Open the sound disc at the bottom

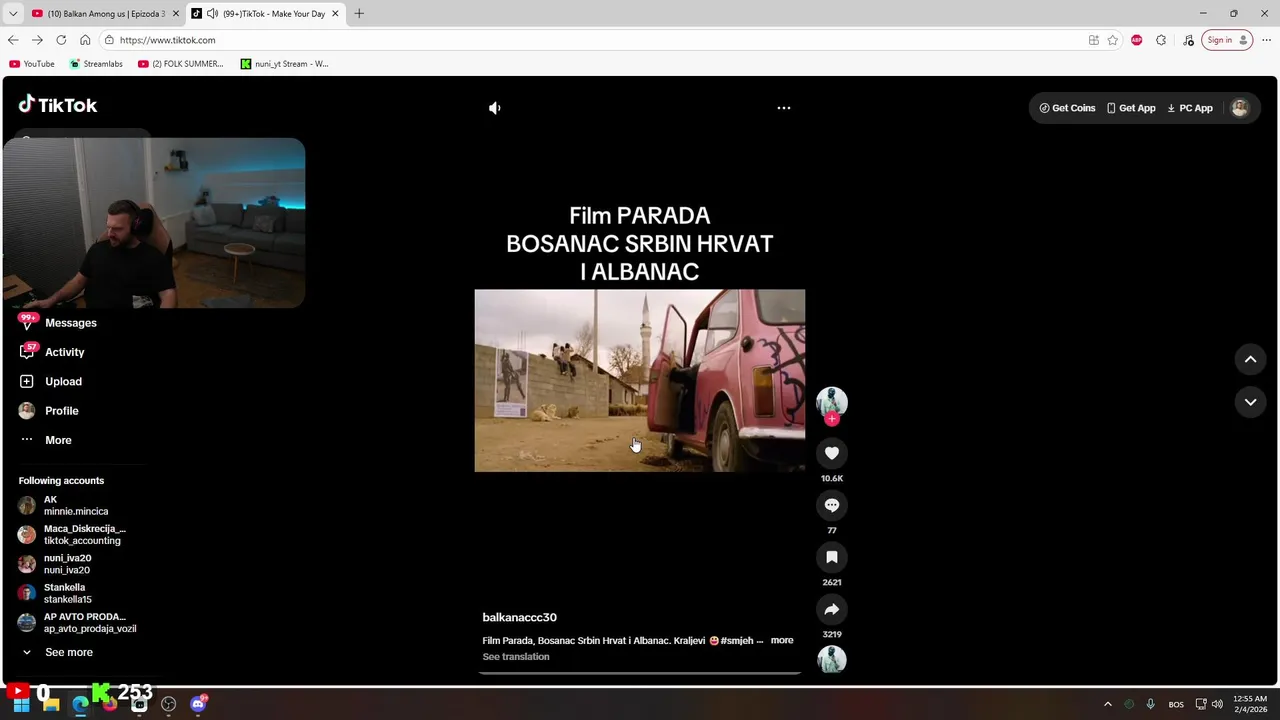click(x=832, y=660)
